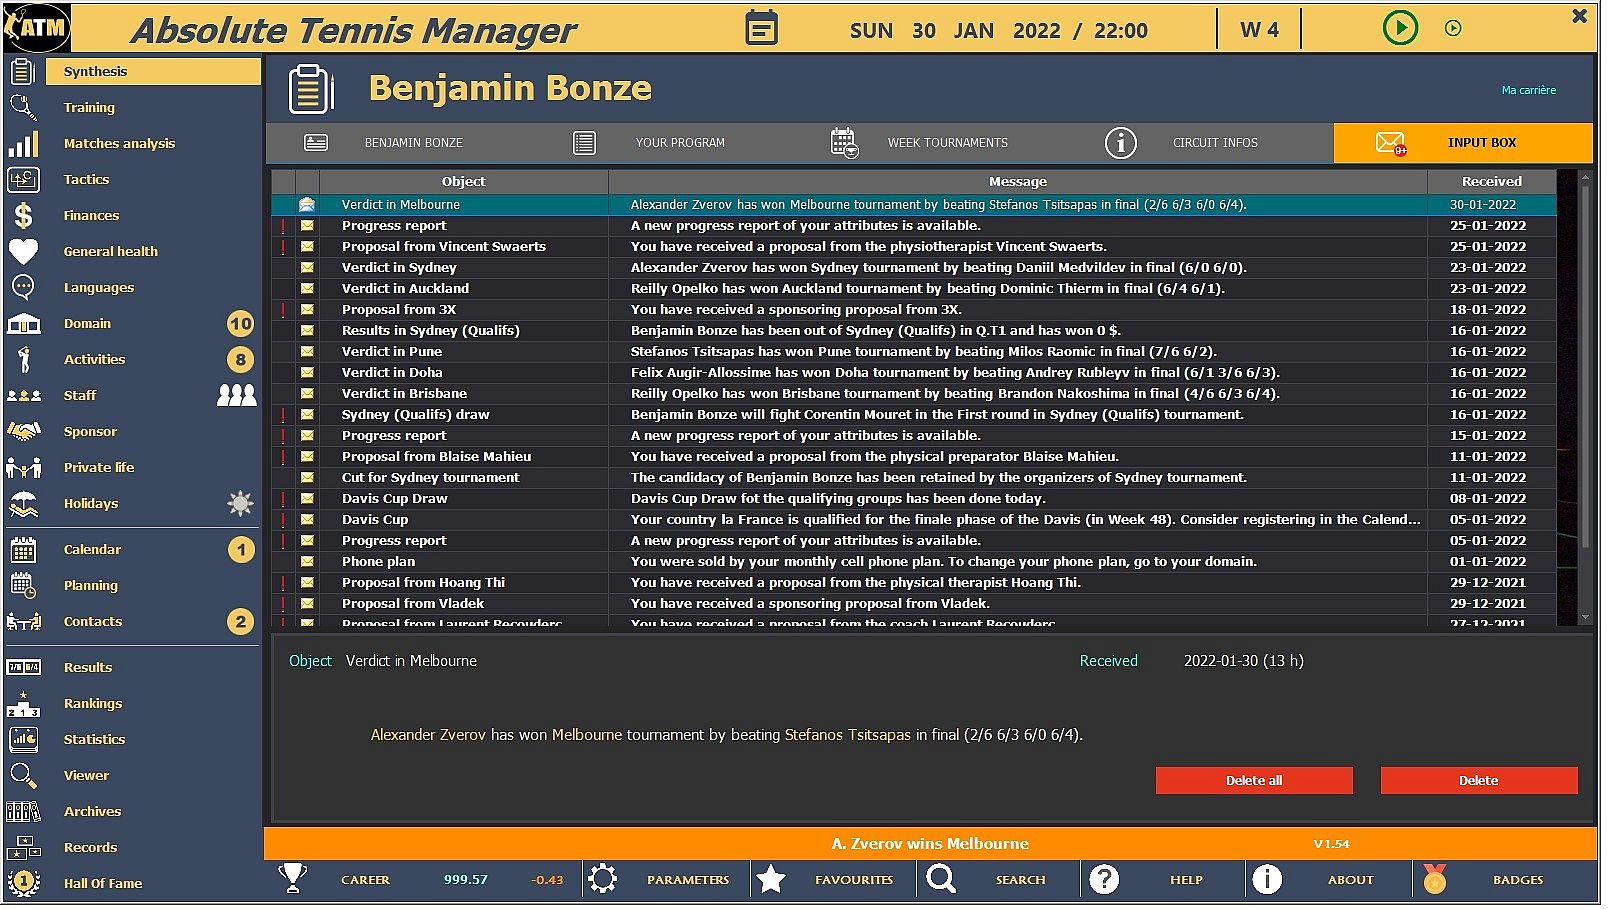This screenshot has width=1613, height=909.
Task: Sort messages by Object column header
Action: (x=463, y=182)
